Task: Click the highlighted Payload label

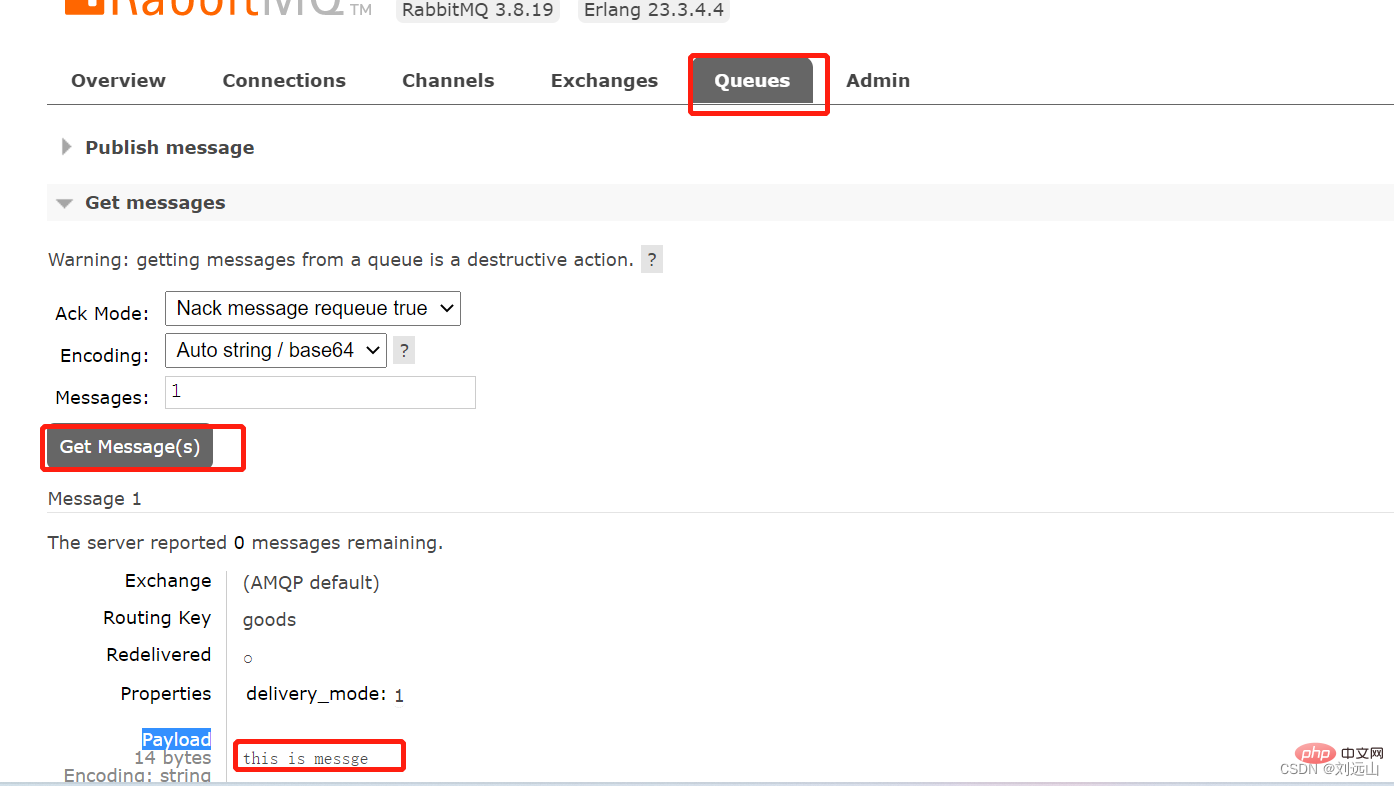Action: coord(176,739)
